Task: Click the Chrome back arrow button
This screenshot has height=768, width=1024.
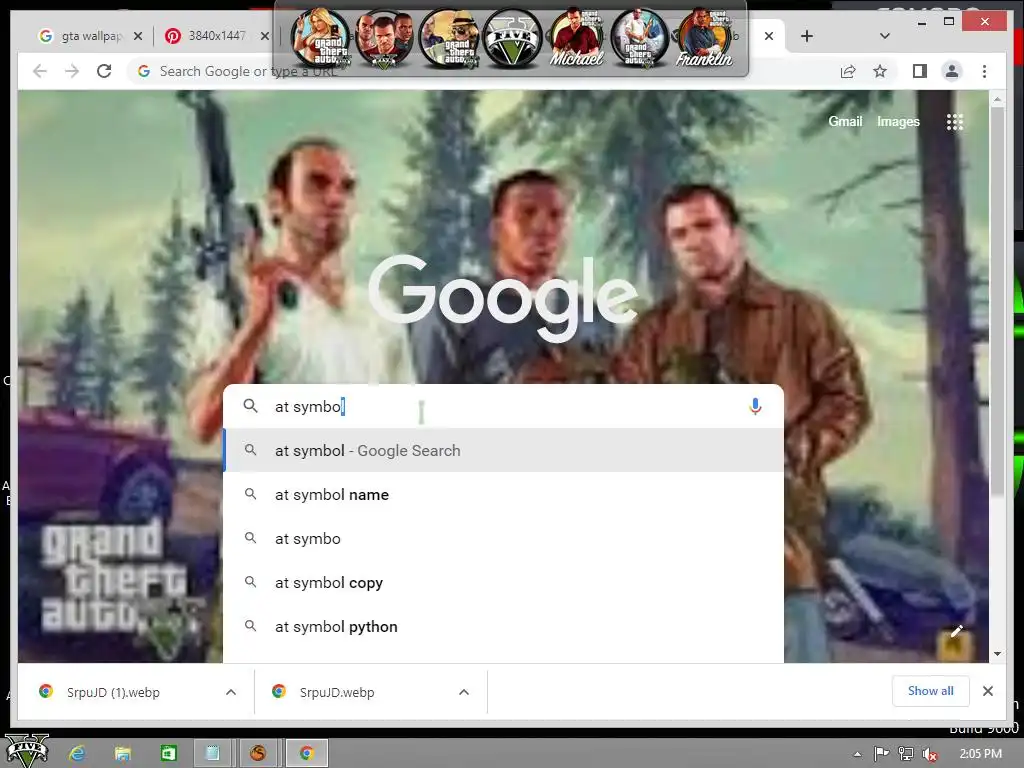Action: point(40,71)
